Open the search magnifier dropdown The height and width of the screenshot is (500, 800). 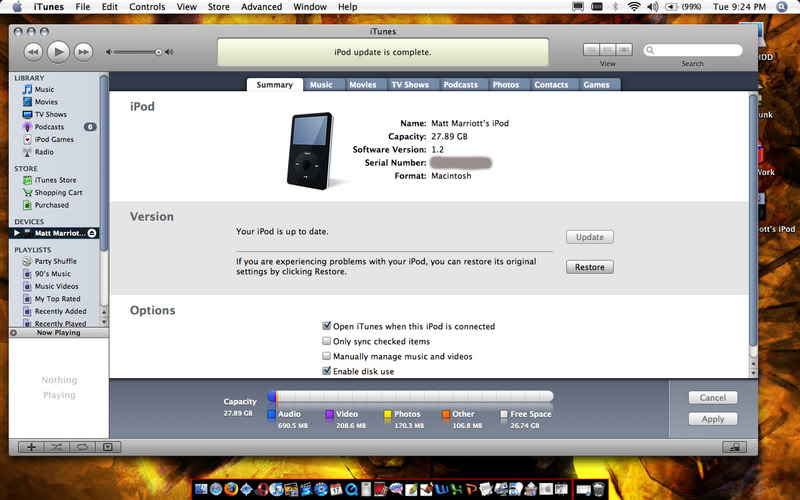pos(649,50)
